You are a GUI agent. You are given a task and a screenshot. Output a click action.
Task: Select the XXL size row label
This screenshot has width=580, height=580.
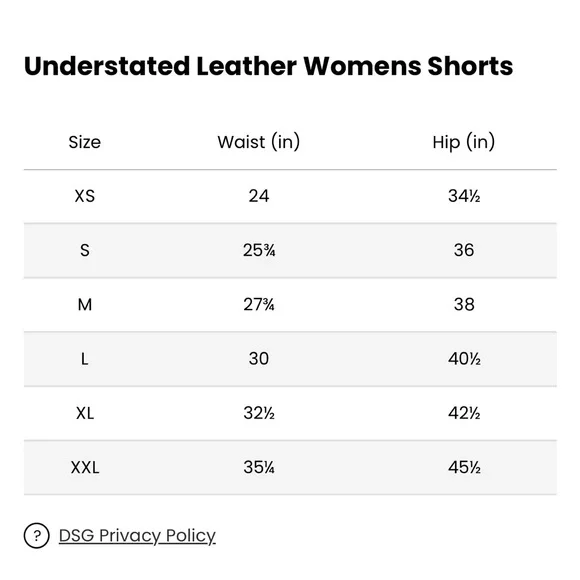coord(85,468)
